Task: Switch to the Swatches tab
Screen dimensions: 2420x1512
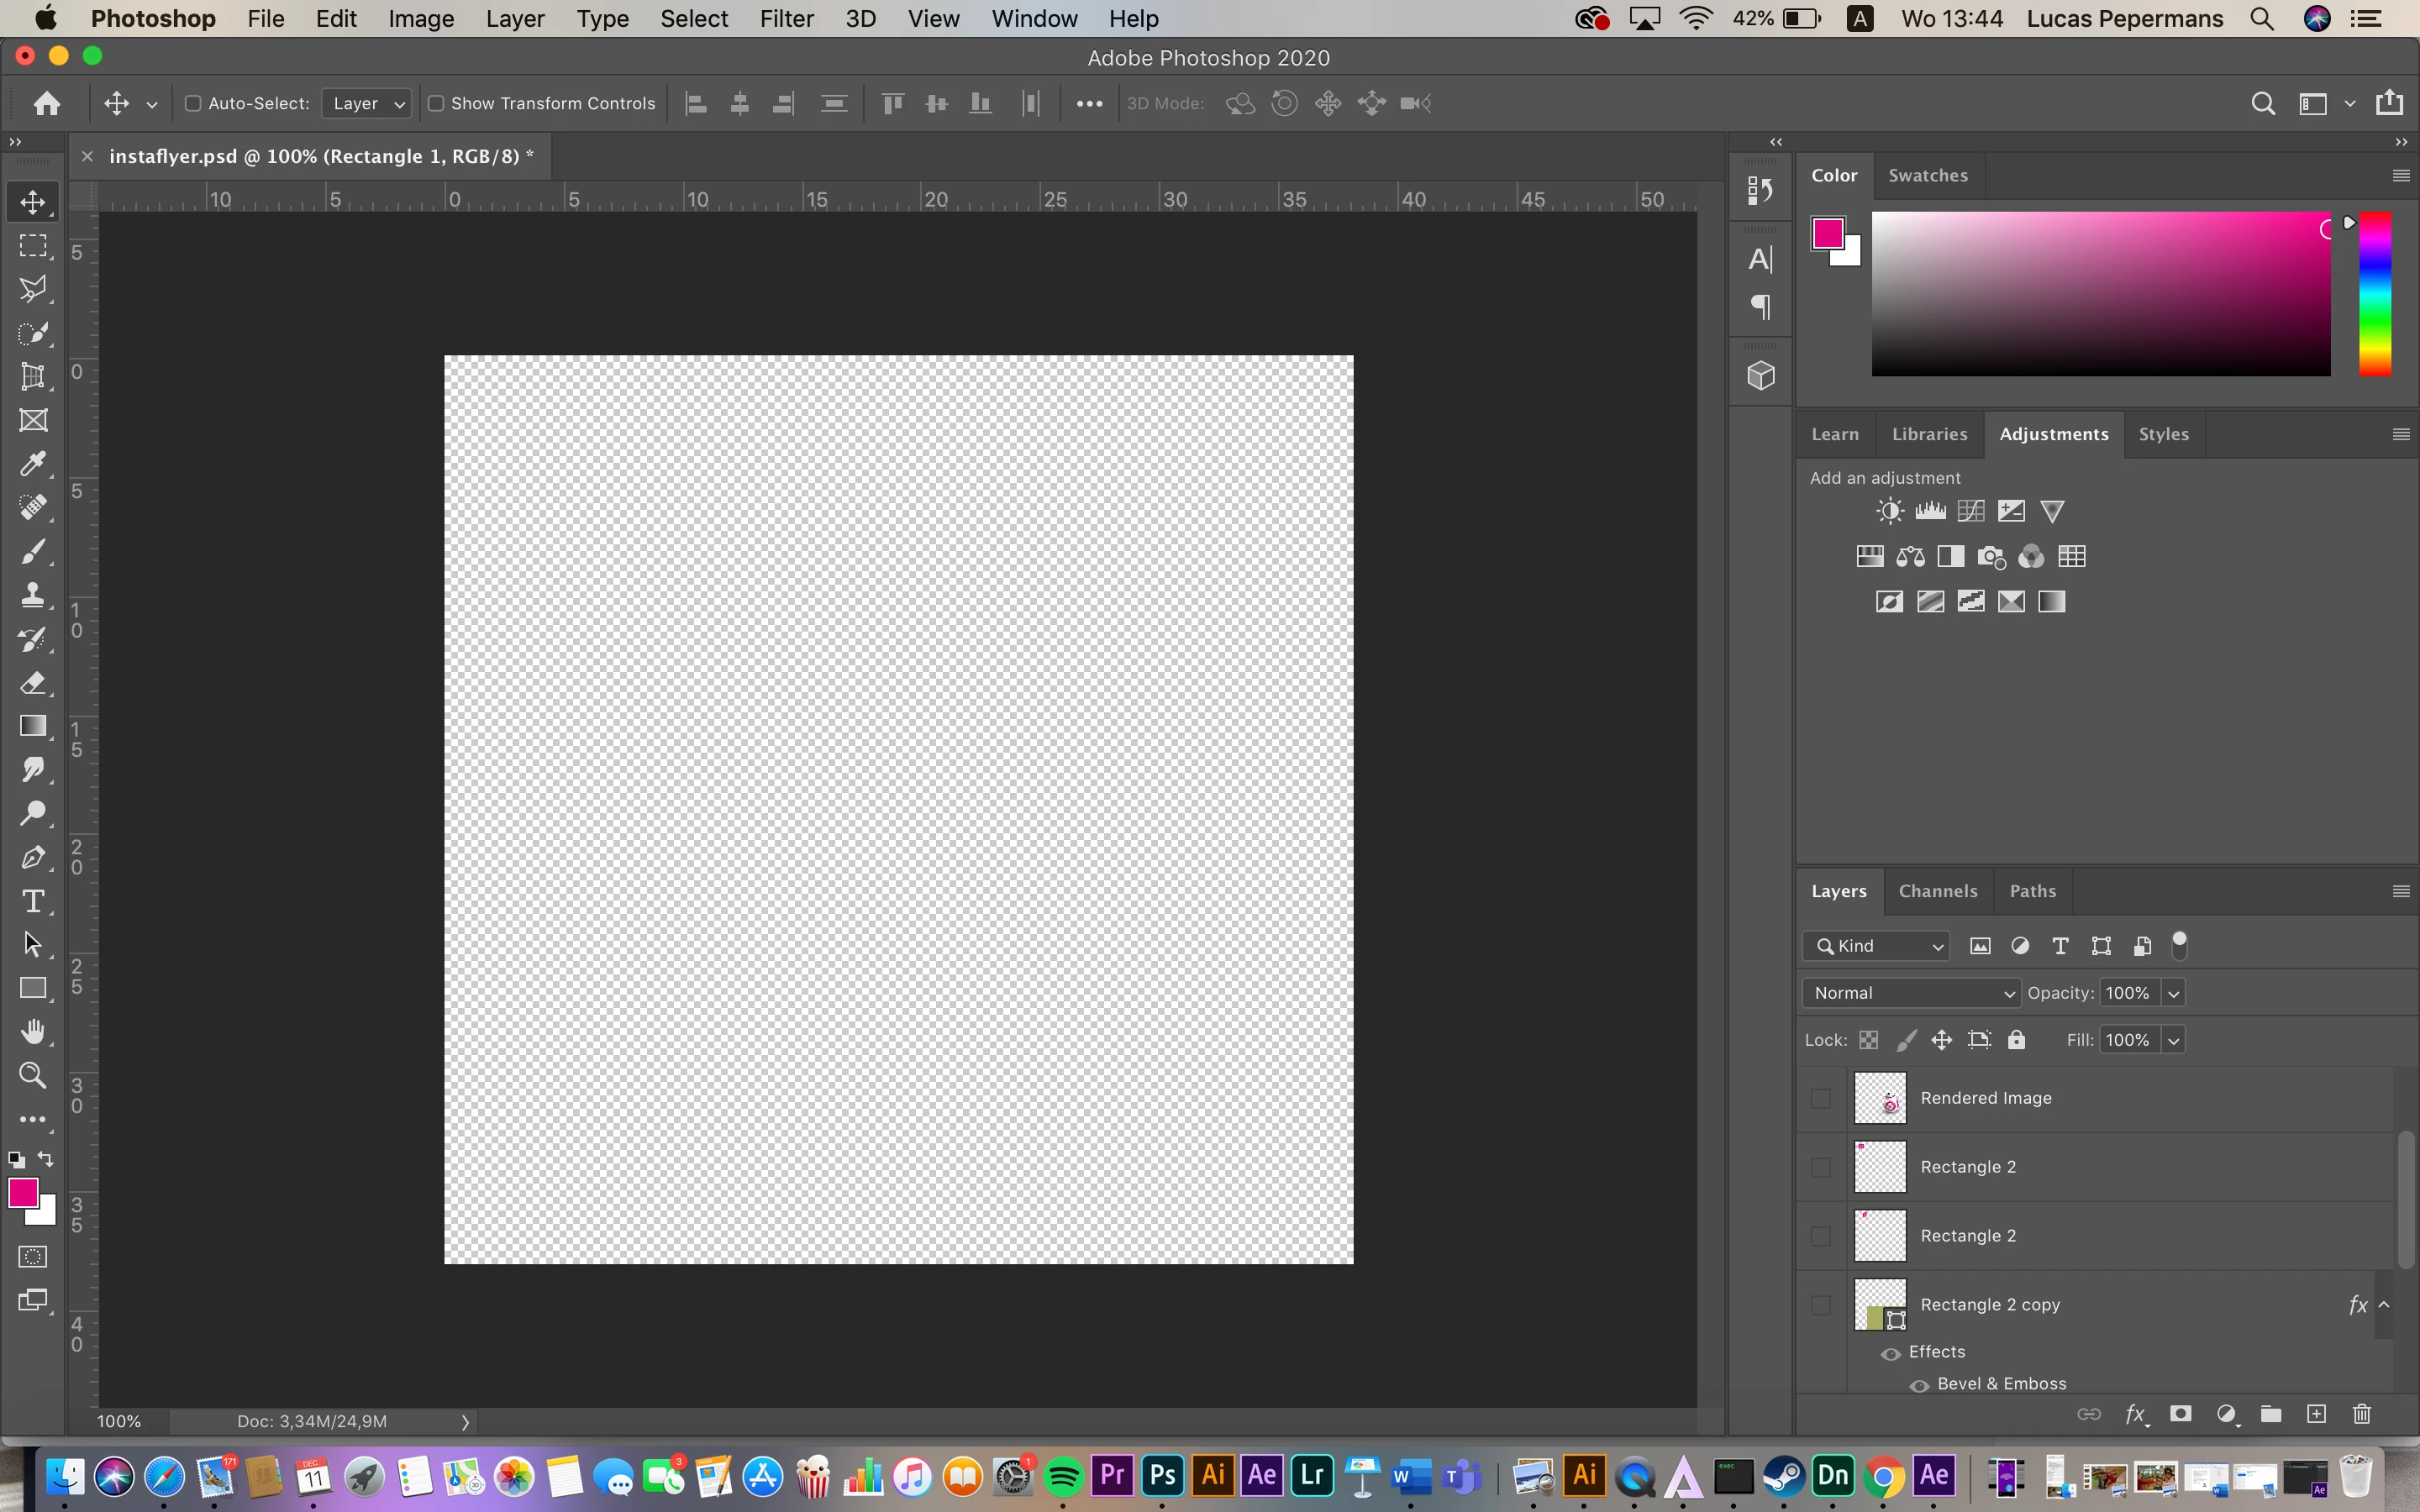Action: (1927, 175)
